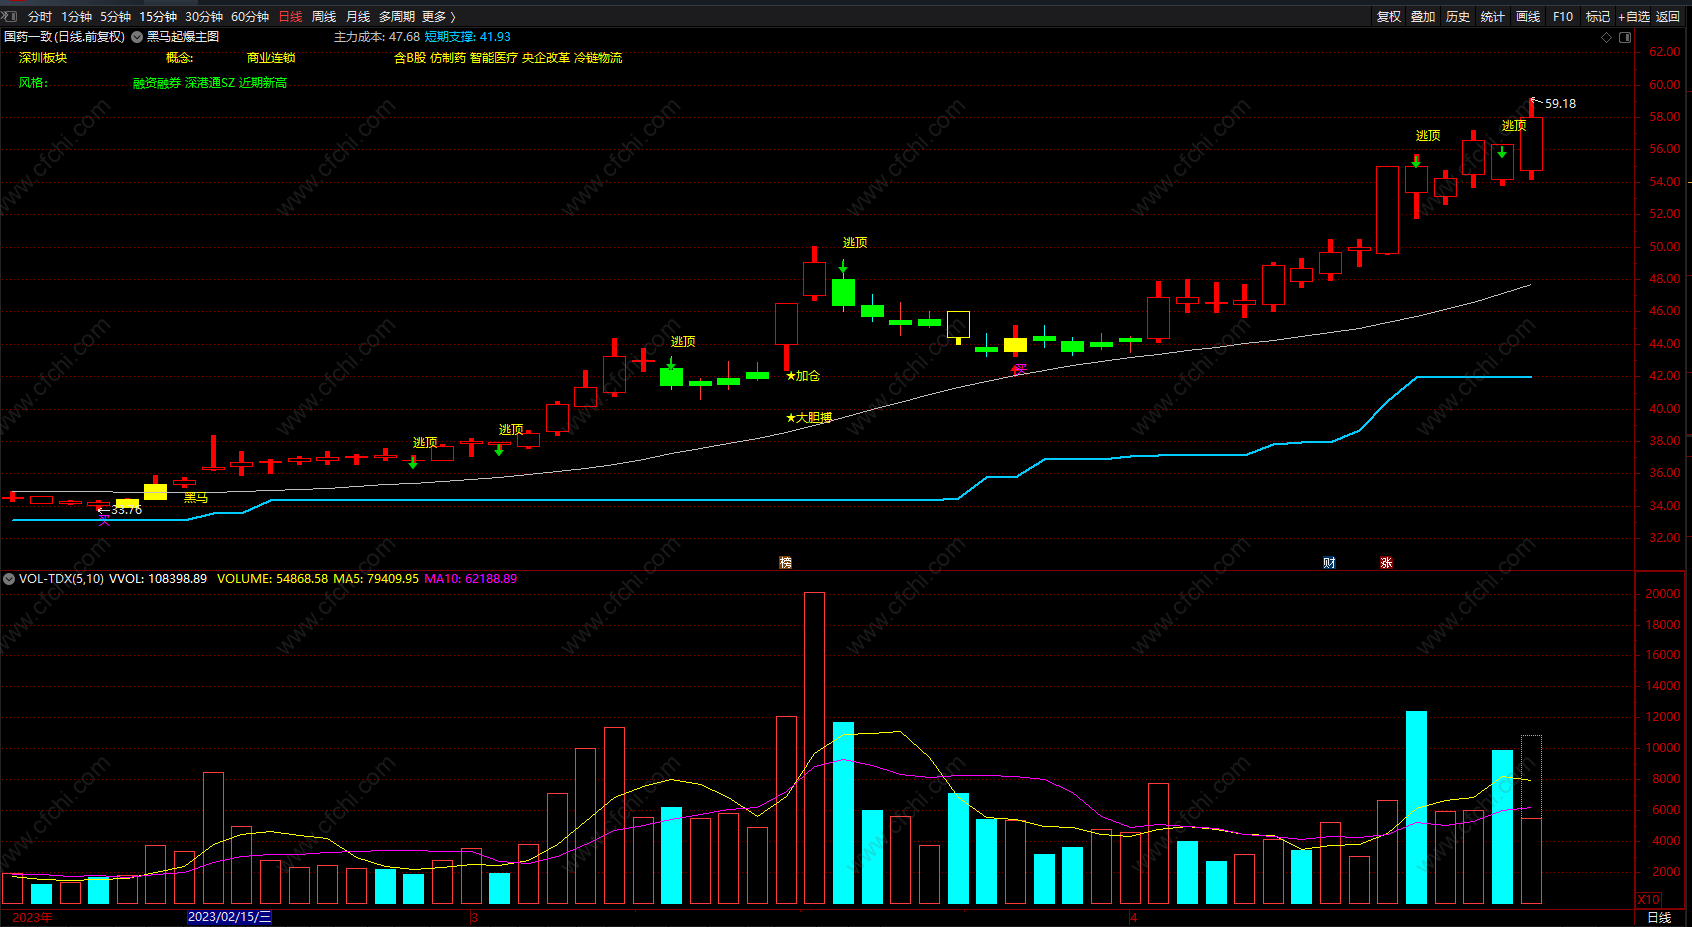The height and width of the screenshot is (927, 1692).
Task: Switch to 月线 monthly chart
Action: pyautogui.click(x=358, y=16)
